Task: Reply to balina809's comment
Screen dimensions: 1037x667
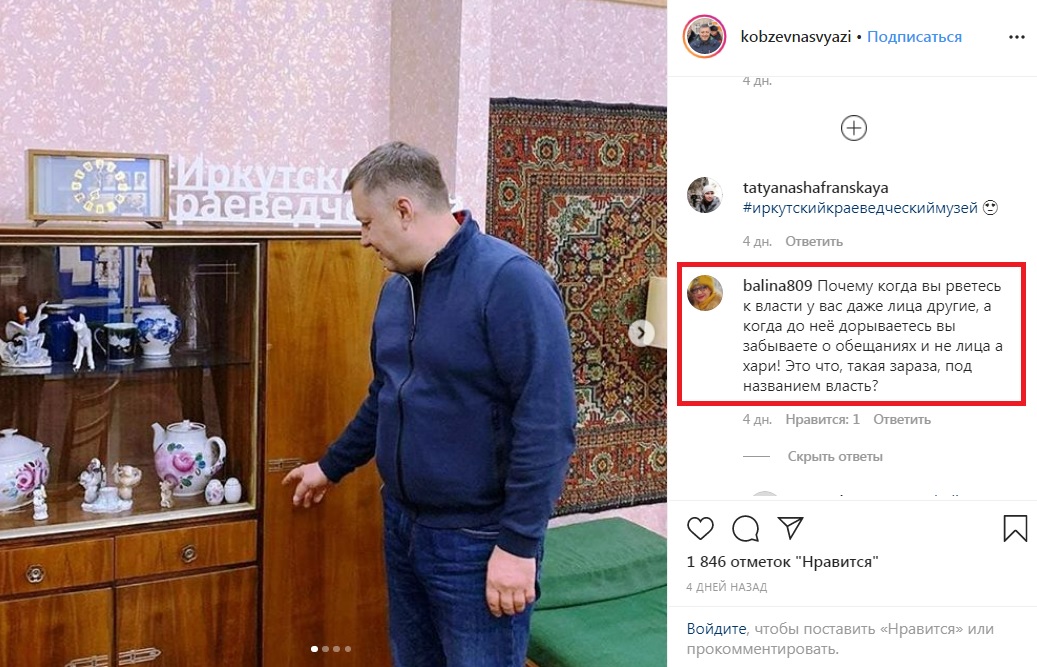Action: (901, 419)
